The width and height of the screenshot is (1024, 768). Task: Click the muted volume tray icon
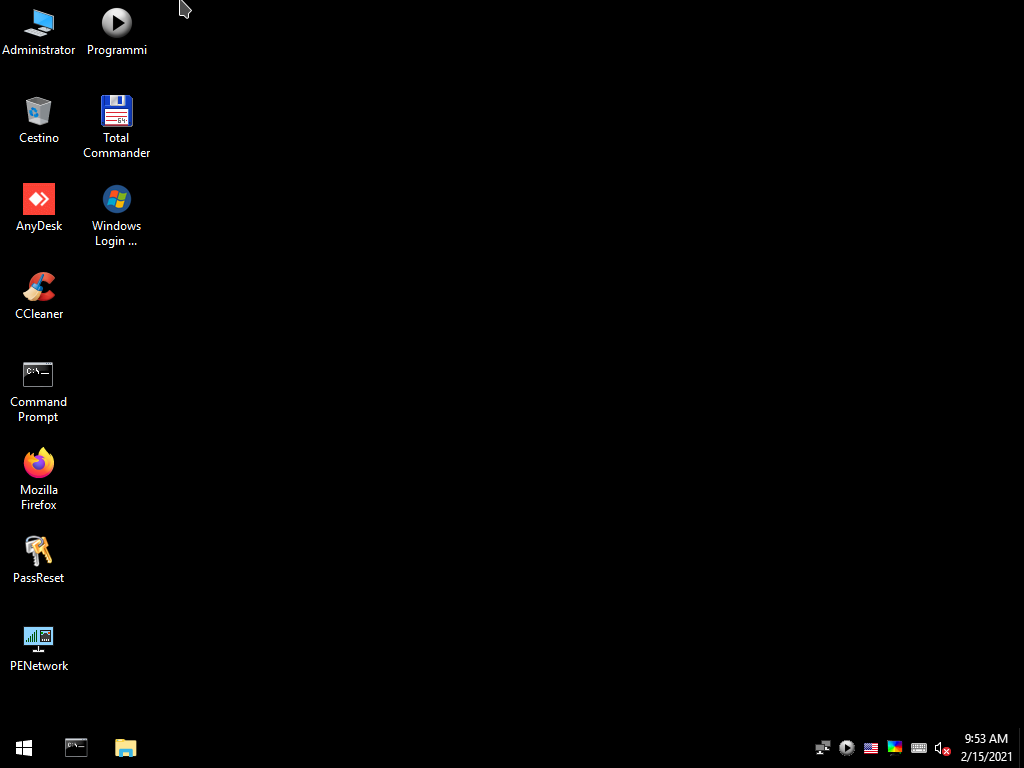click(x=942, y=748)
